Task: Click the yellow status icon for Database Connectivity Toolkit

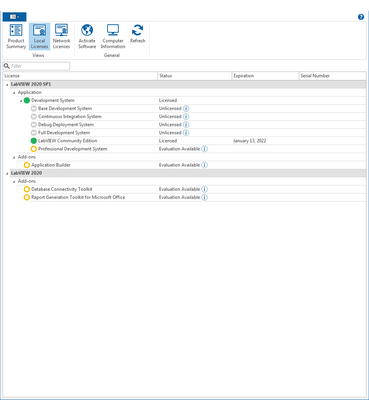Action: tap(27, 189)
